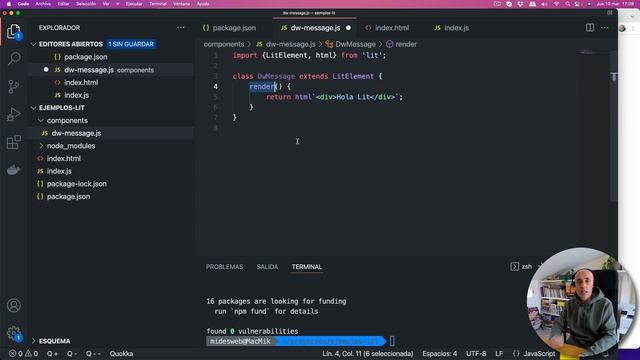Open the Run and Debug view
This screenshot has height=360, width=640.
click(14, 114)
